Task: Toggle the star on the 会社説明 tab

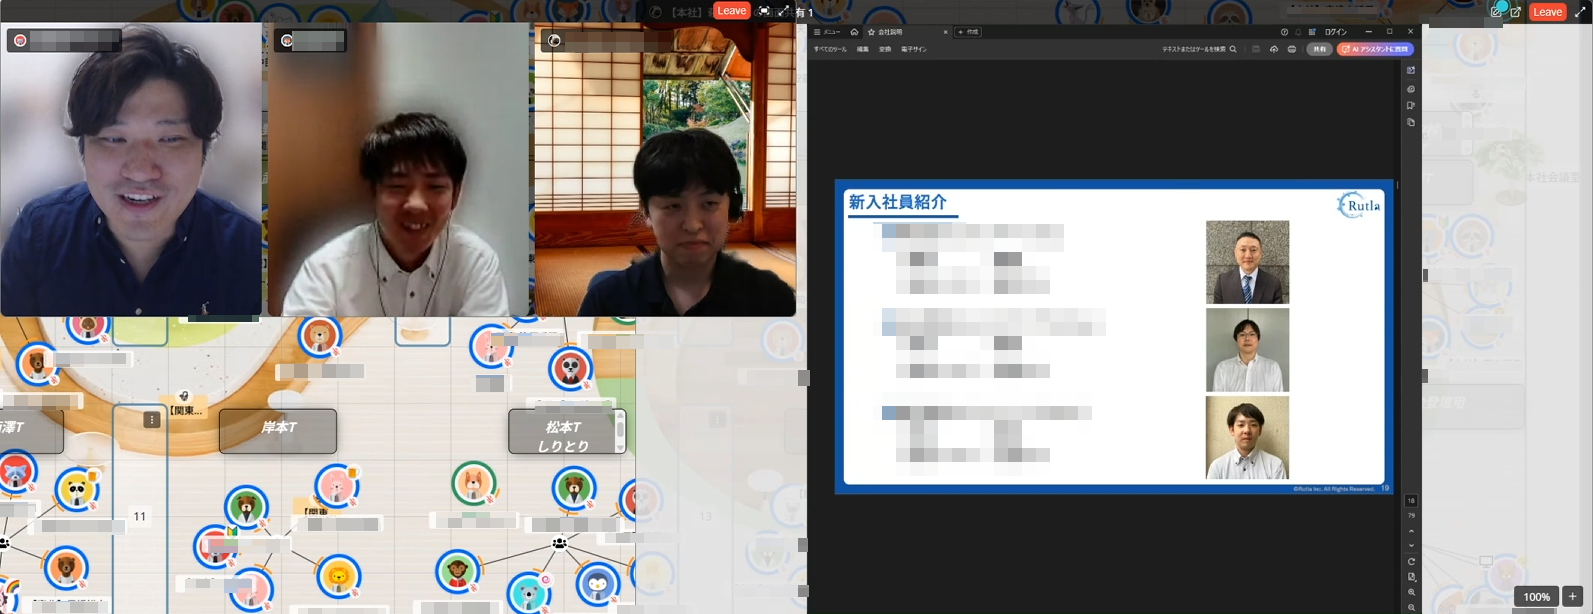Action: 871,32
